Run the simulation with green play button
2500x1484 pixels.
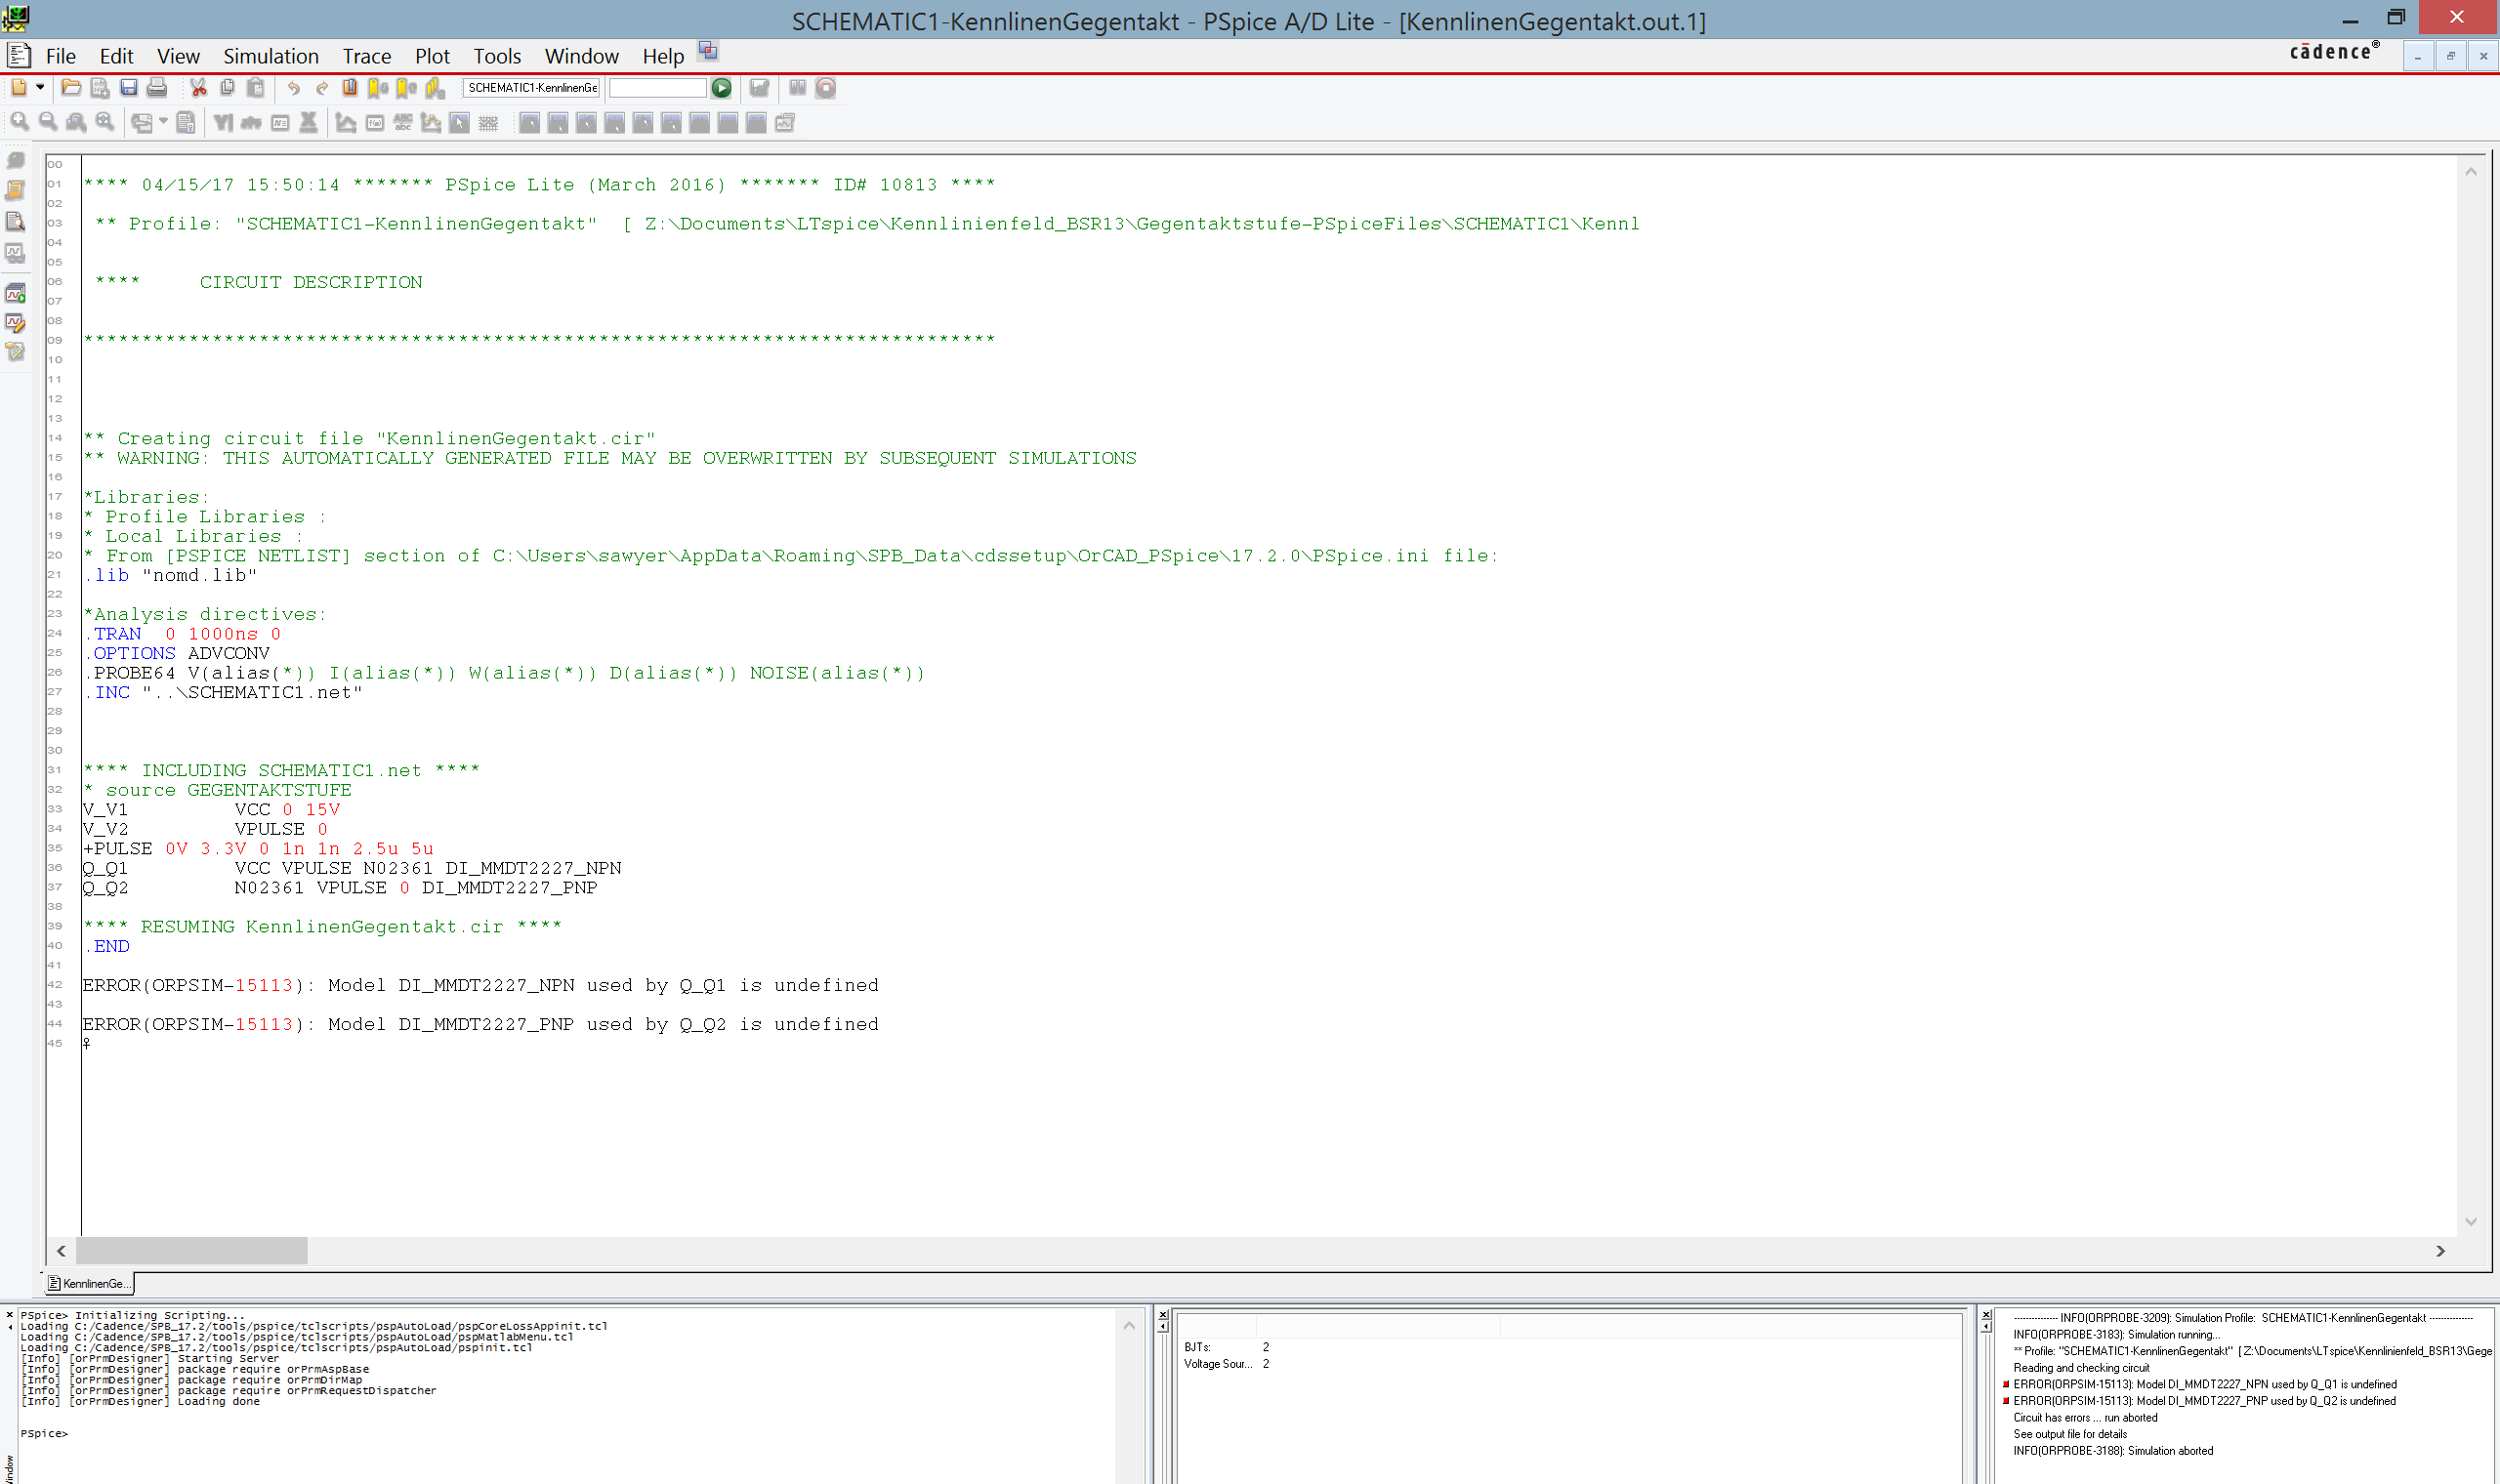pyautogui.click(x=721, y=88)
